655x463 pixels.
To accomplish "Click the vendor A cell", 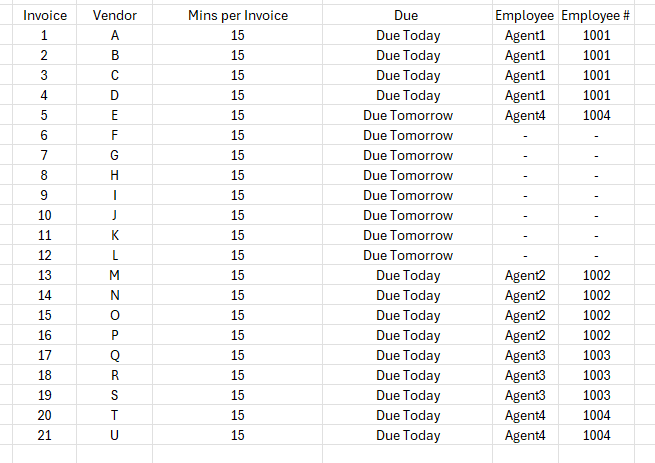I will click(114, 35).
